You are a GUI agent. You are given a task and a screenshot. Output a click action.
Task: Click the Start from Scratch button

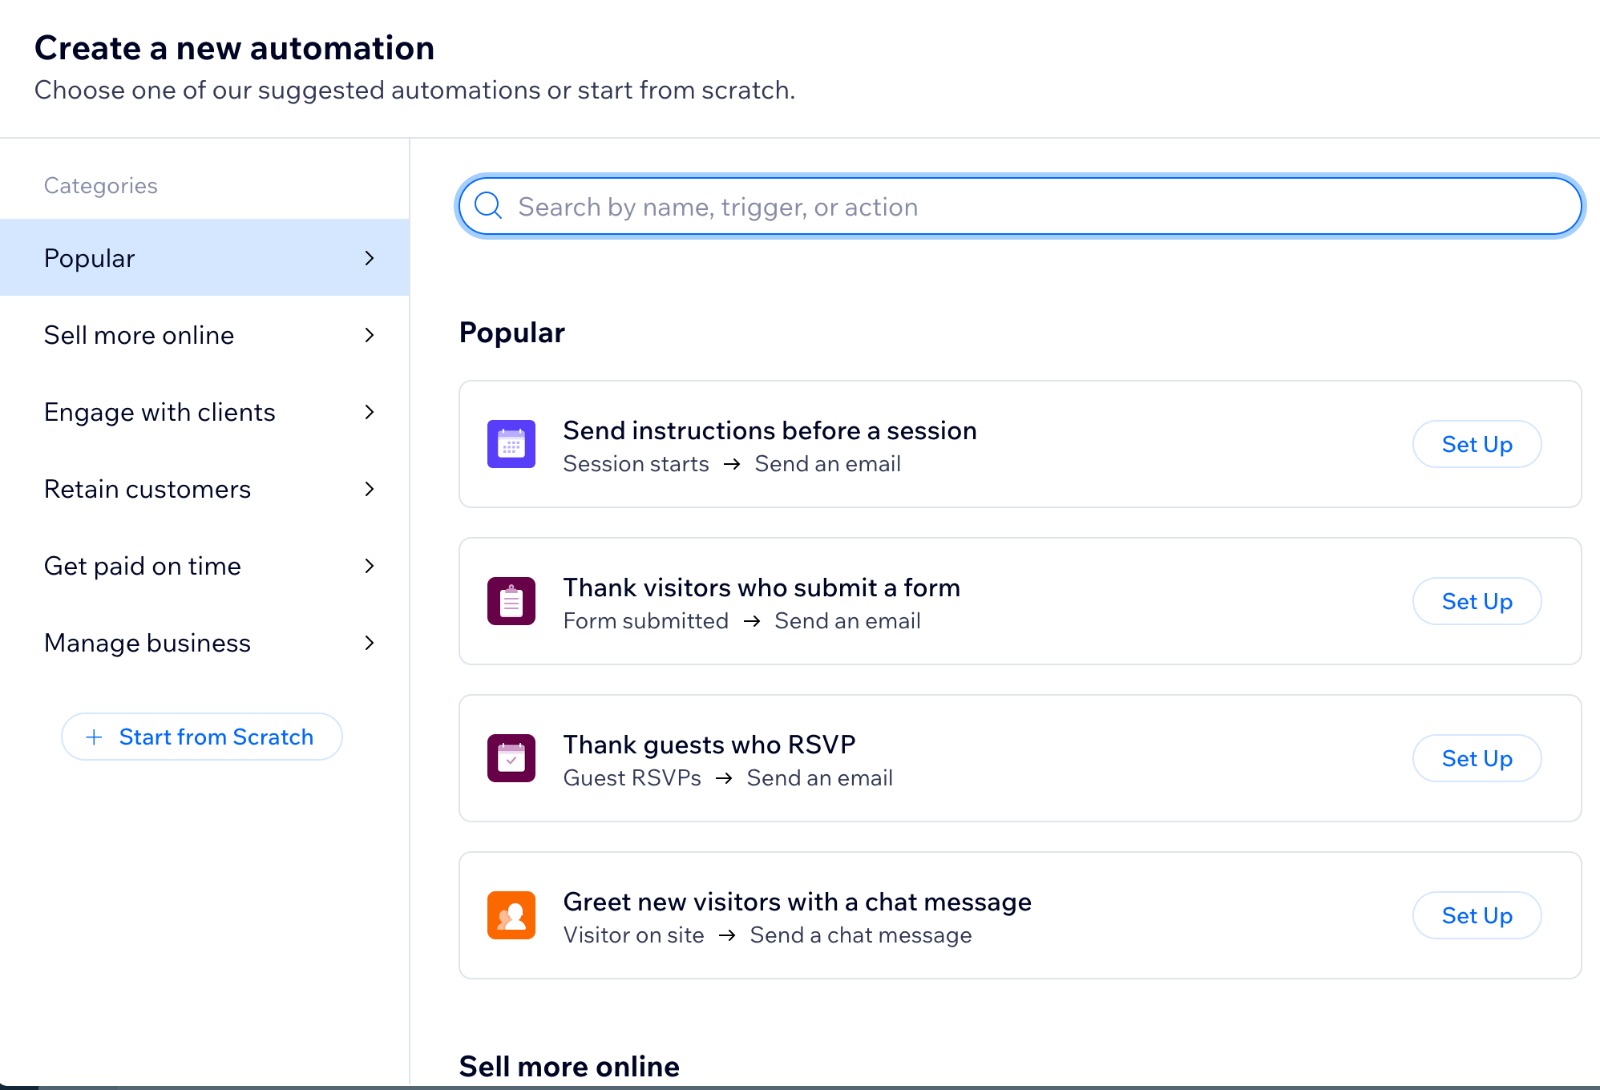202,737
